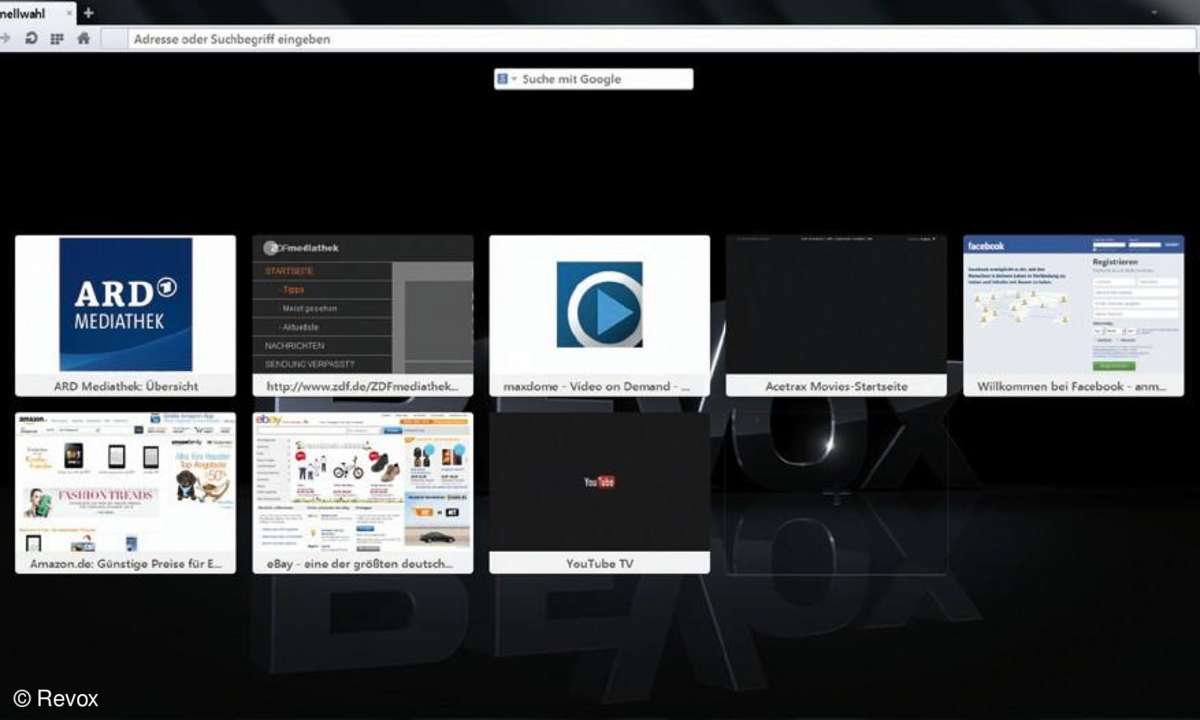Open the Willkommen bei Facebook tile
Viewport: 1200px width, 720px height.
click(1074, 316)
